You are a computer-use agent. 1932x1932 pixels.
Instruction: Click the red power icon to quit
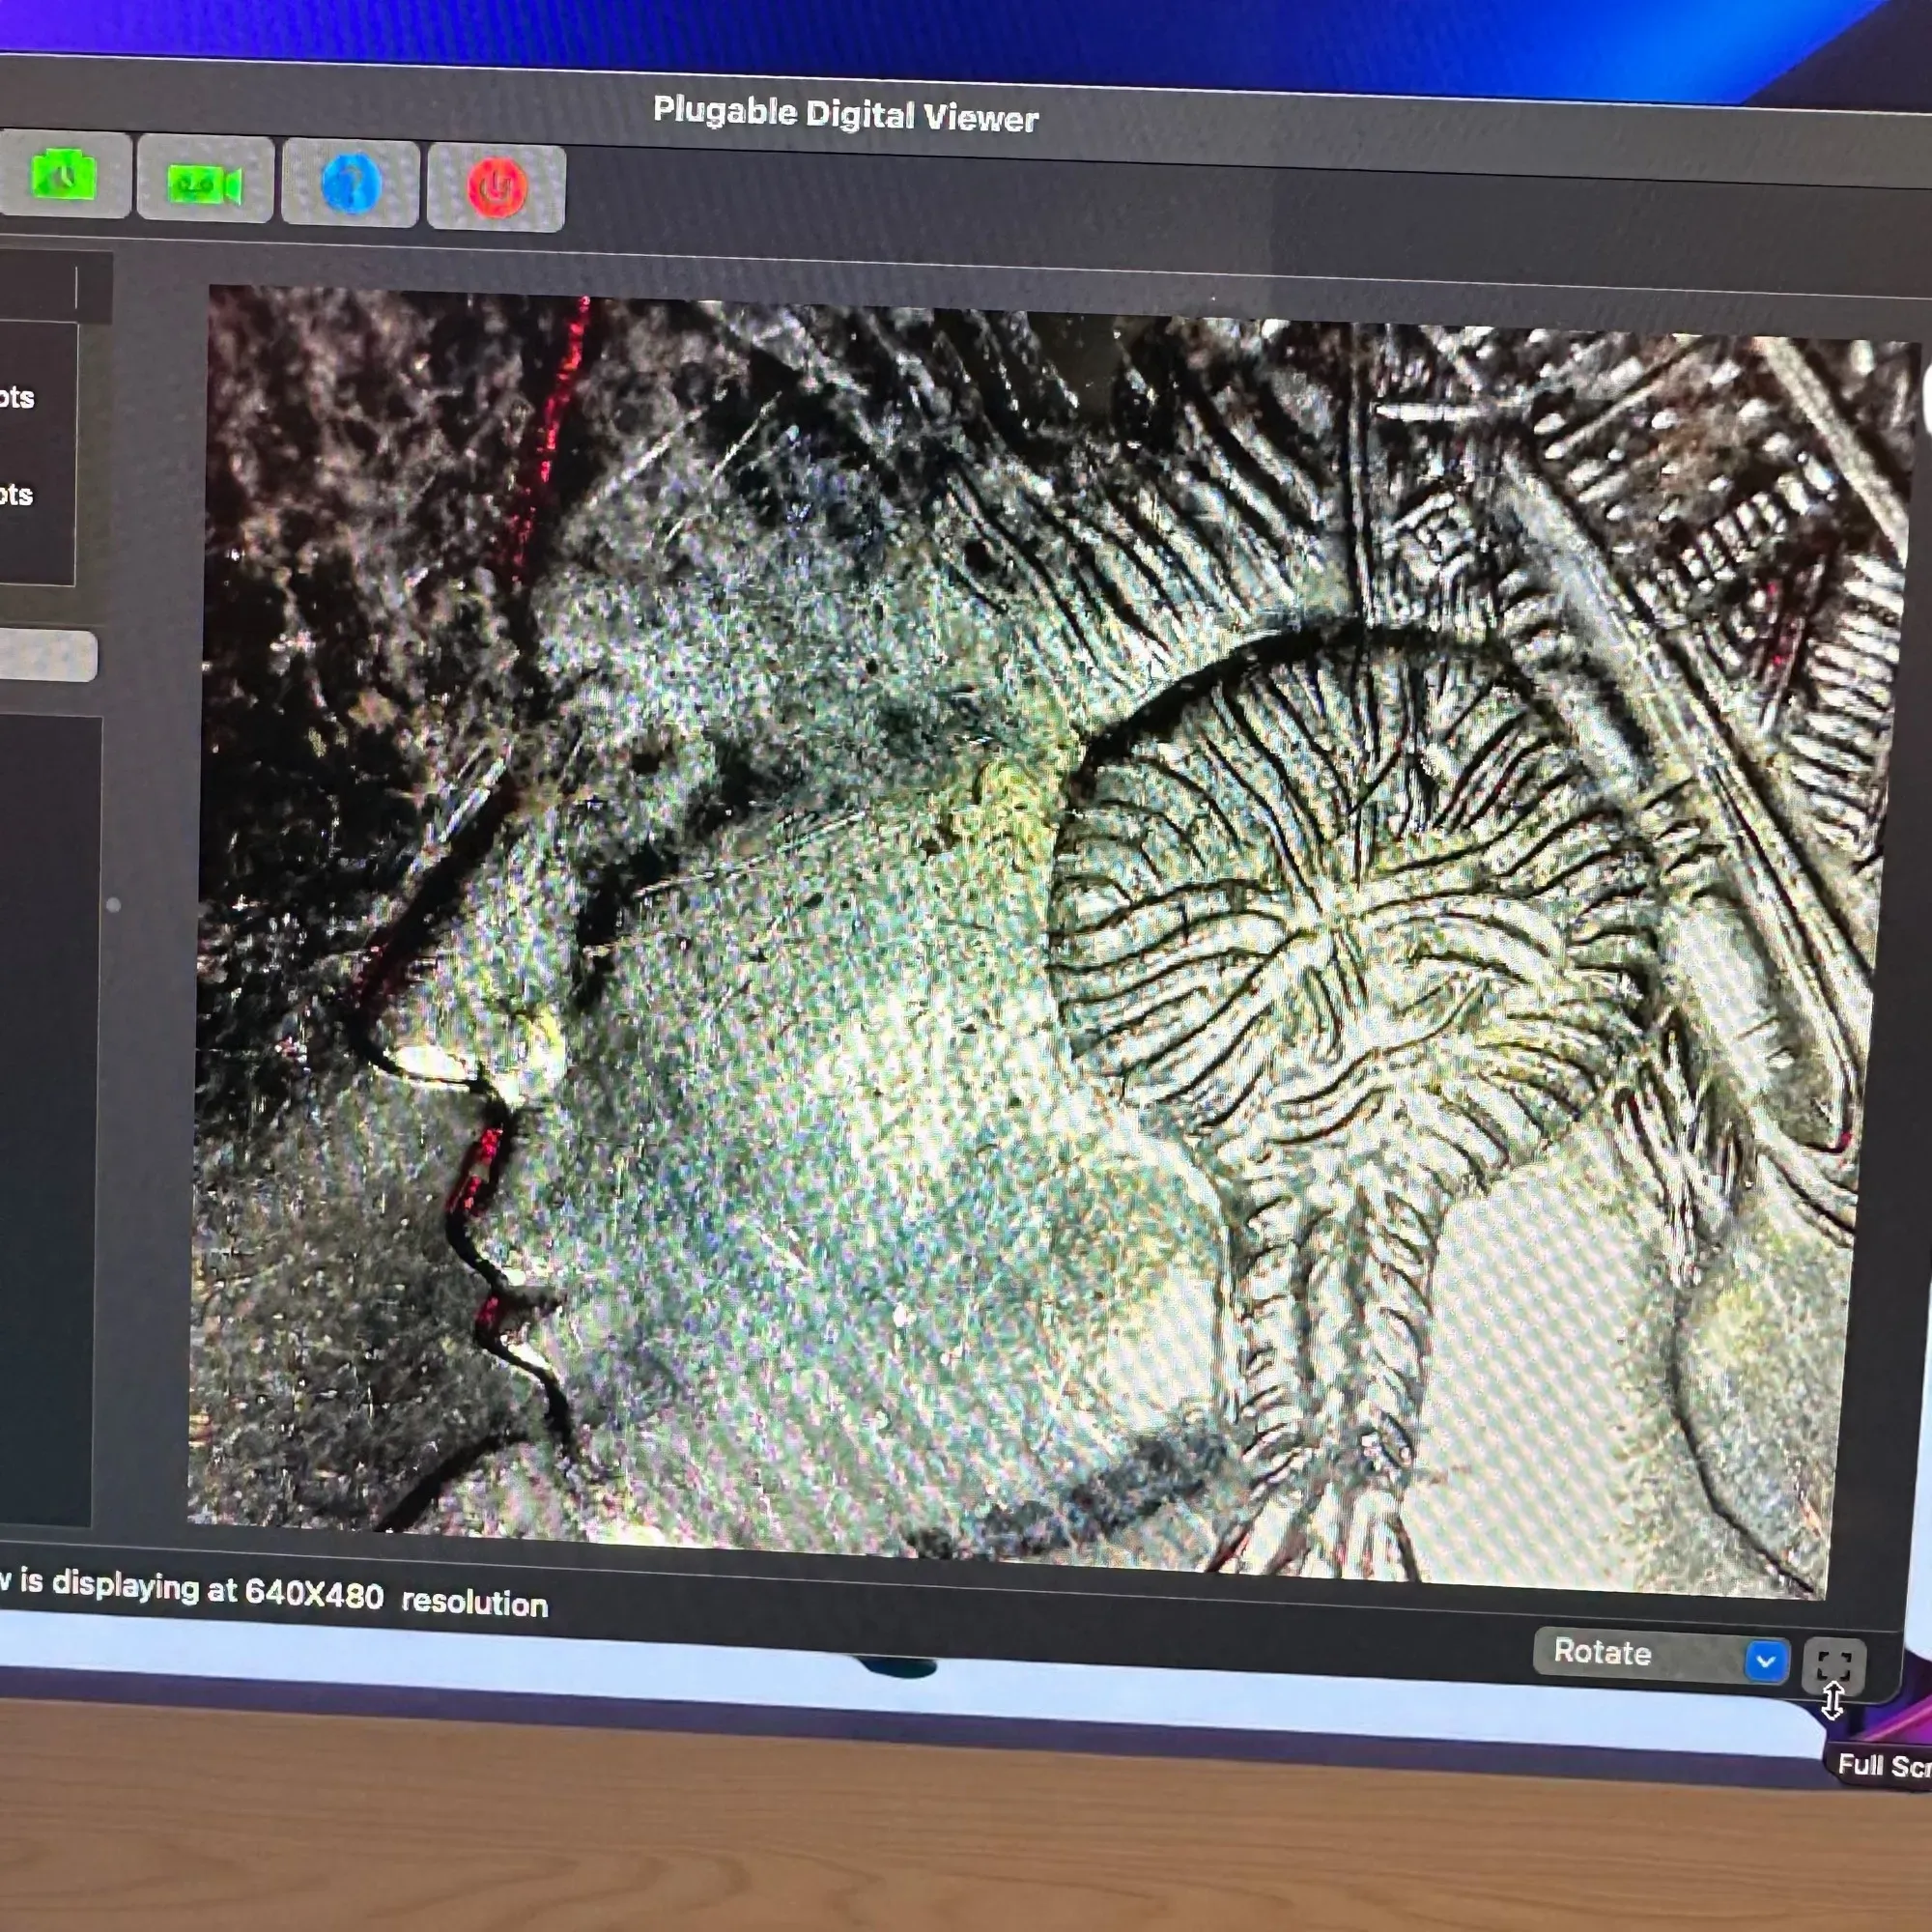tap(496, 189)
